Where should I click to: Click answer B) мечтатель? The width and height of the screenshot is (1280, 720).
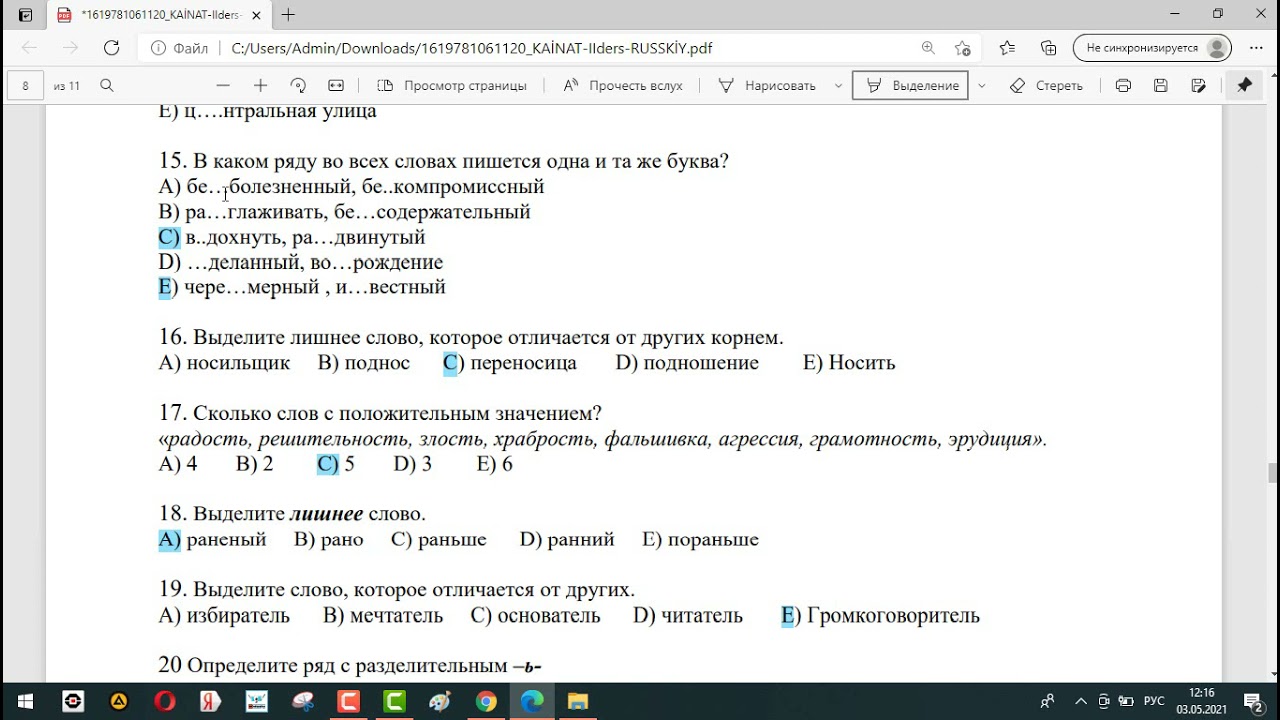coord(383,616)
